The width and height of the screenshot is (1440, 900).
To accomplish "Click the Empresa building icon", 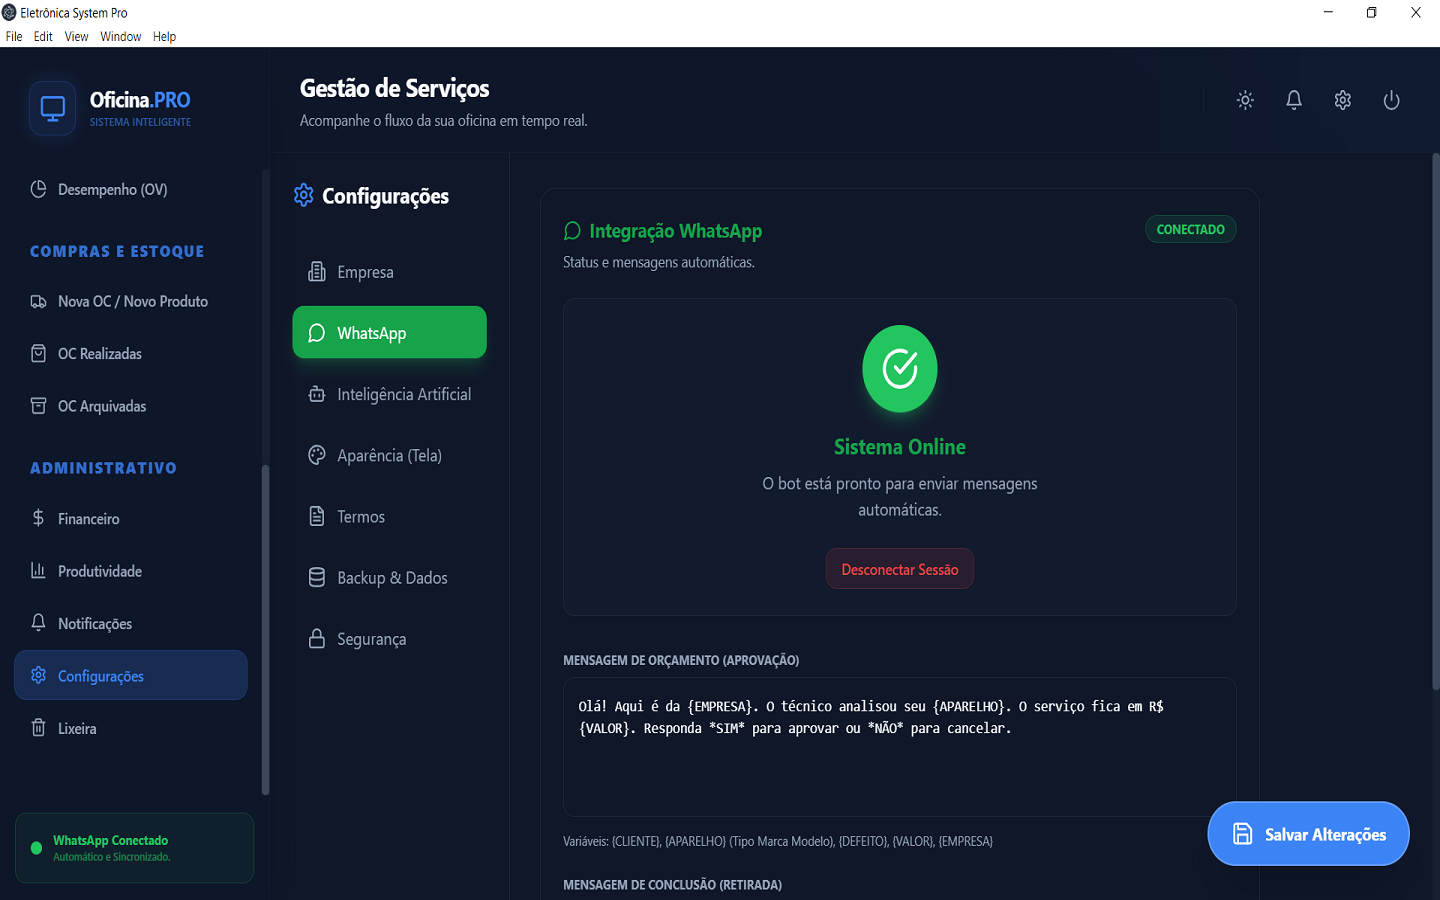I will [317, 272].
